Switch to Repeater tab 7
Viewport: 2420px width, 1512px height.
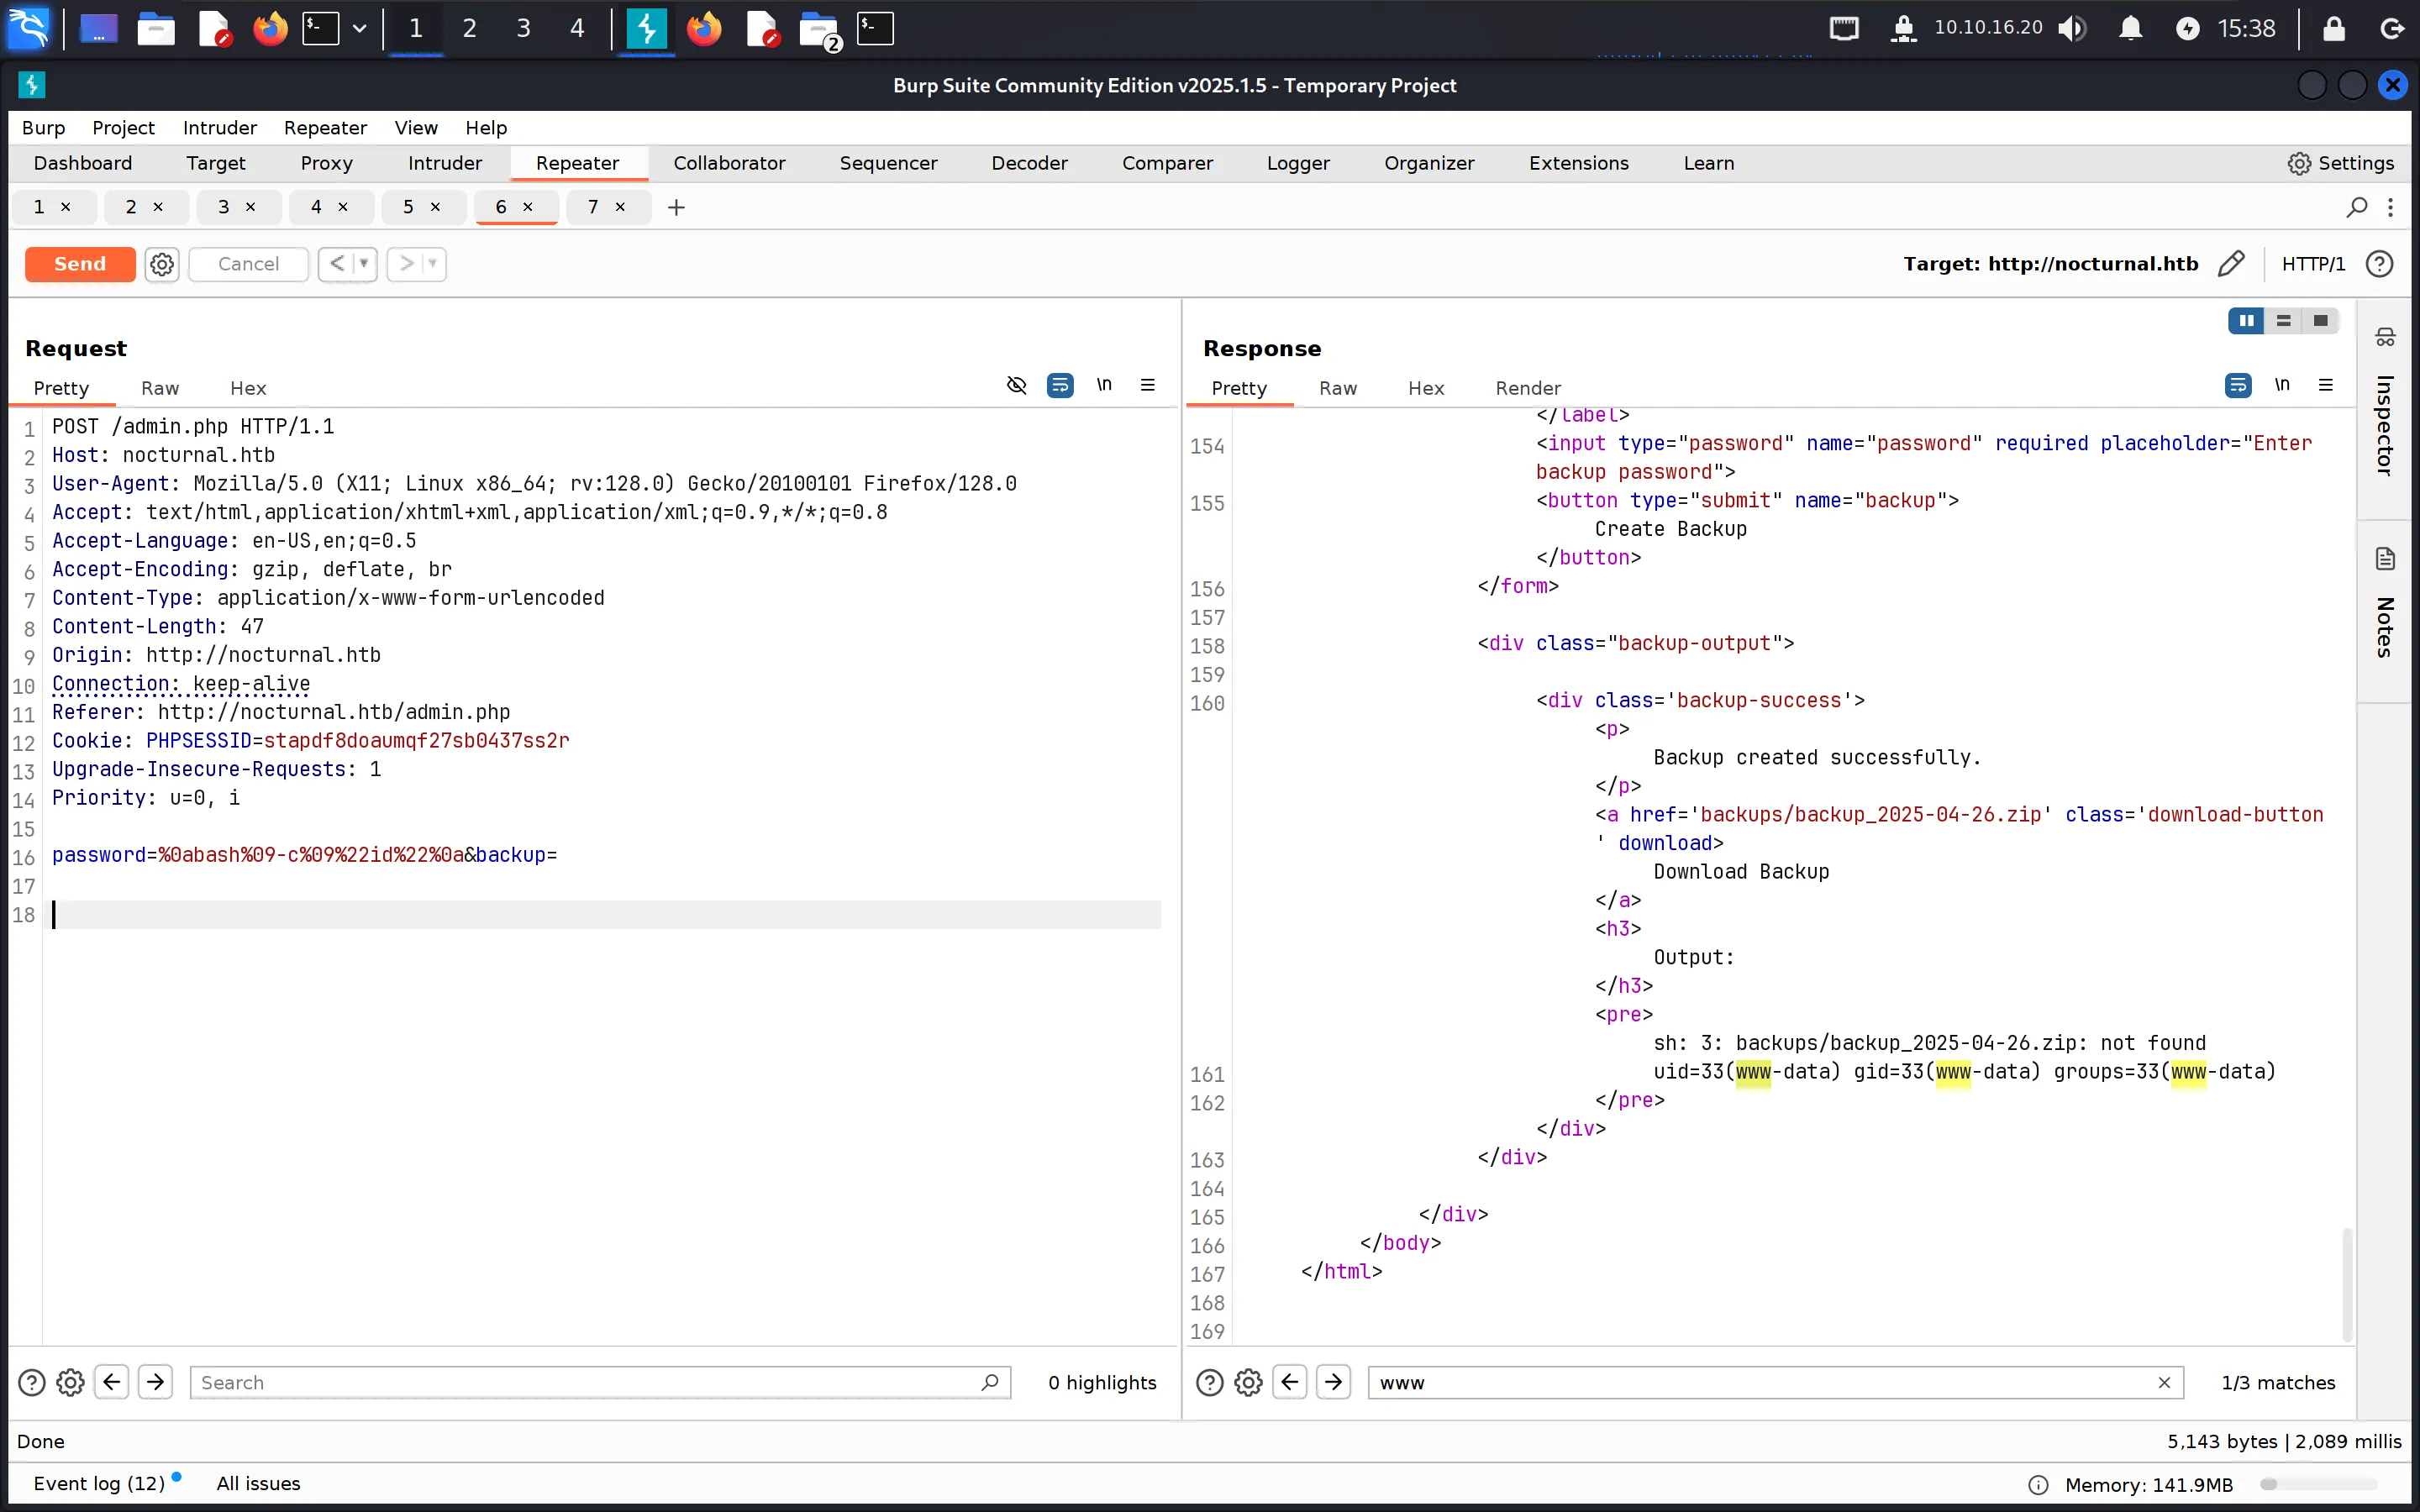pyautogui.click(x=593, y=207)
